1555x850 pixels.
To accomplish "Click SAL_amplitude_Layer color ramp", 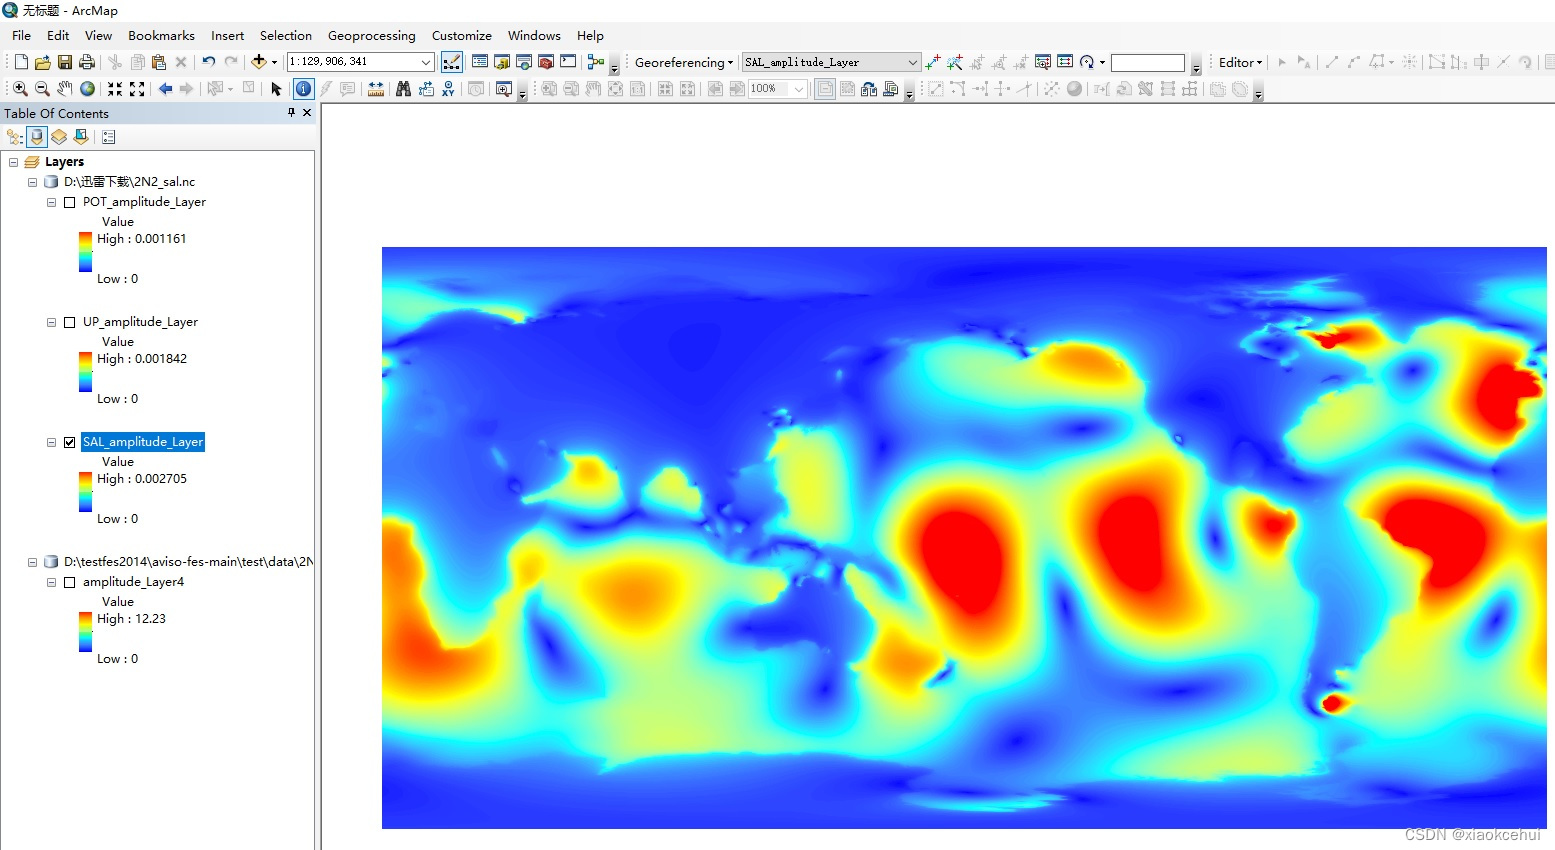I will (x=85, y=491).
